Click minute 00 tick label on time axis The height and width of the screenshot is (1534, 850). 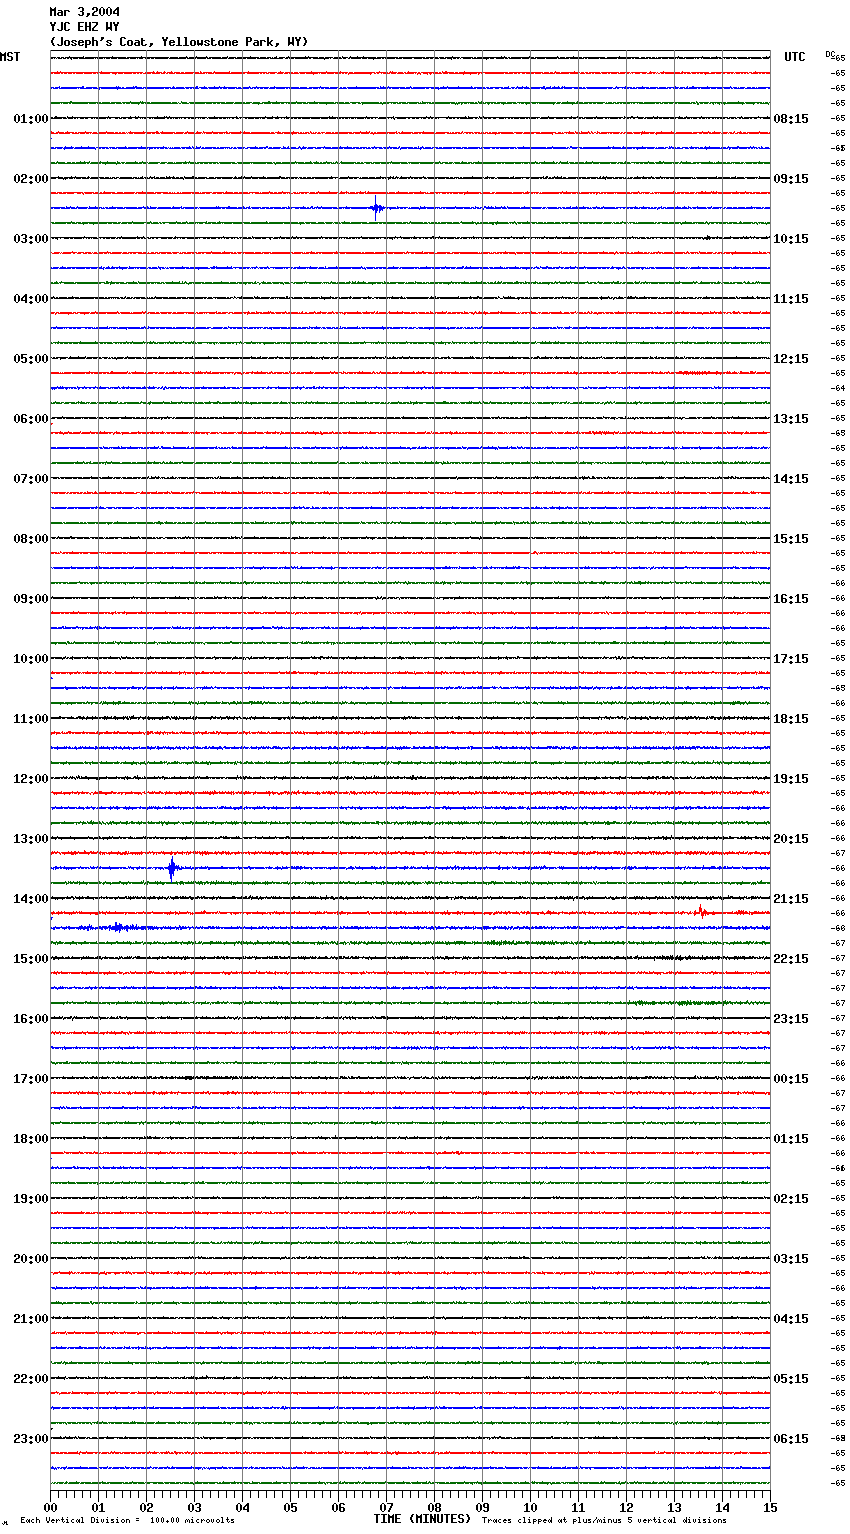50,1507
